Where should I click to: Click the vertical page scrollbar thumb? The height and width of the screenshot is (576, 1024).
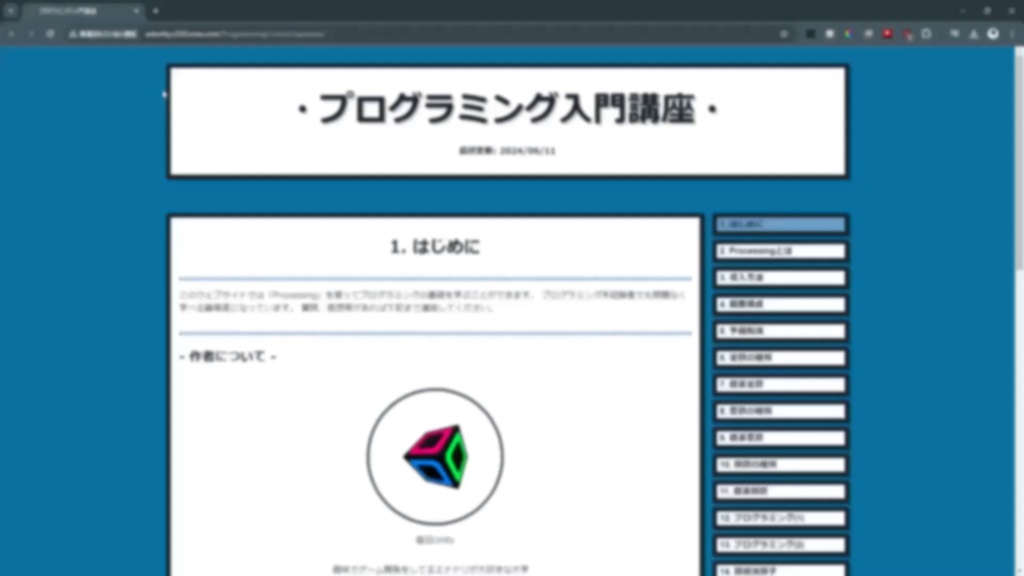point(1019,160)
